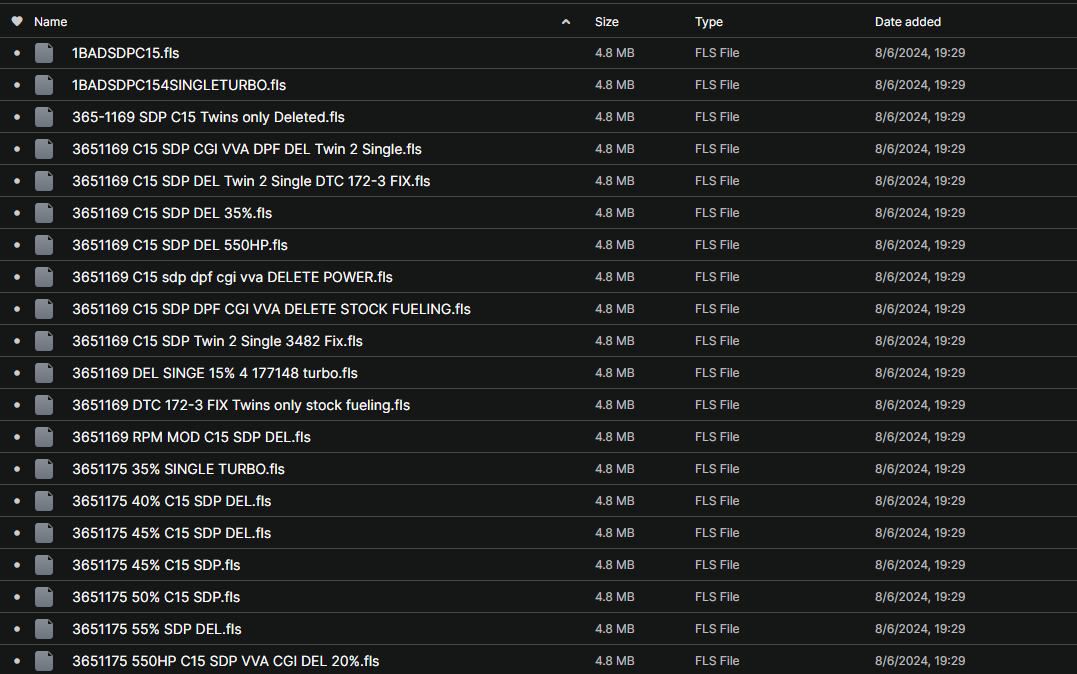Click file icon of 365-1169 SDP C15 Twins only Deleted.fls
The width and height of the screenshot is (1077, 674).
coord(43,117)
